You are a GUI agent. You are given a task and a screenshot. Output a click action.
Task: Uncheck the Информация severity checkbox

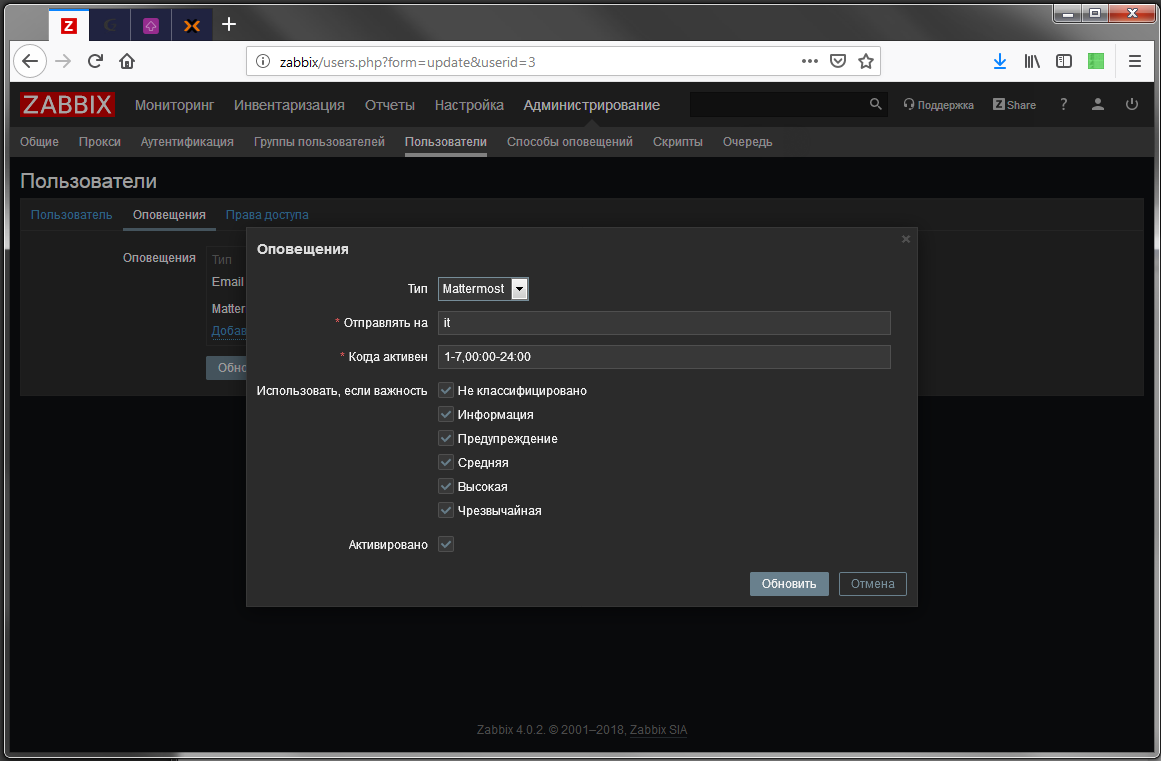click(445, 414)
